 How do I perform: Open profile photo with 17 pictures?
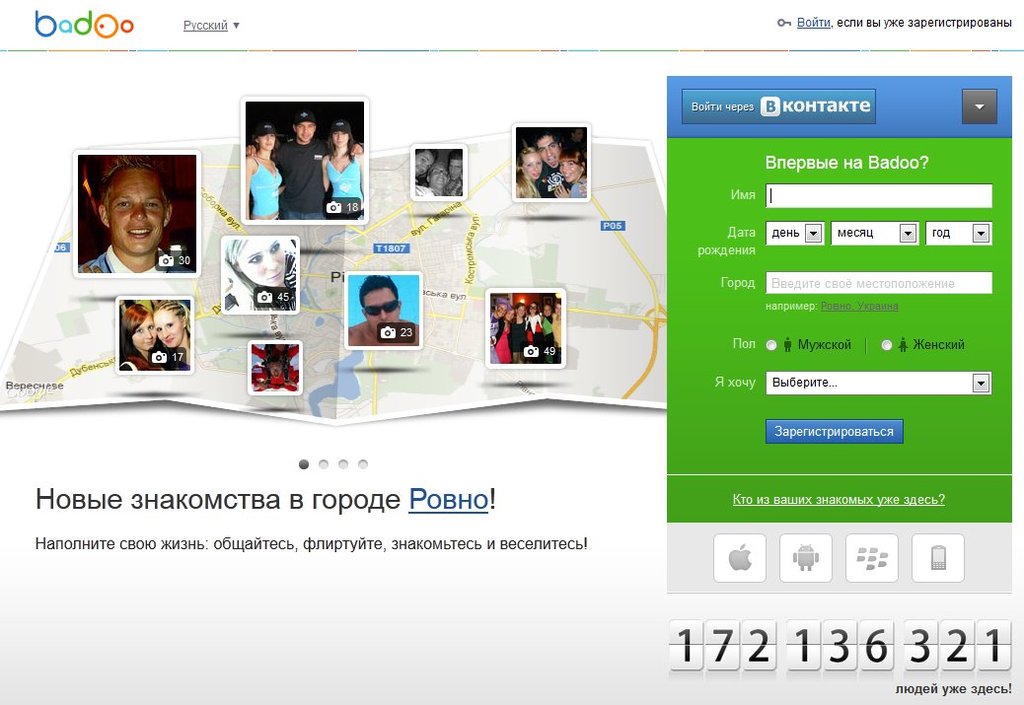click(155, 336)
